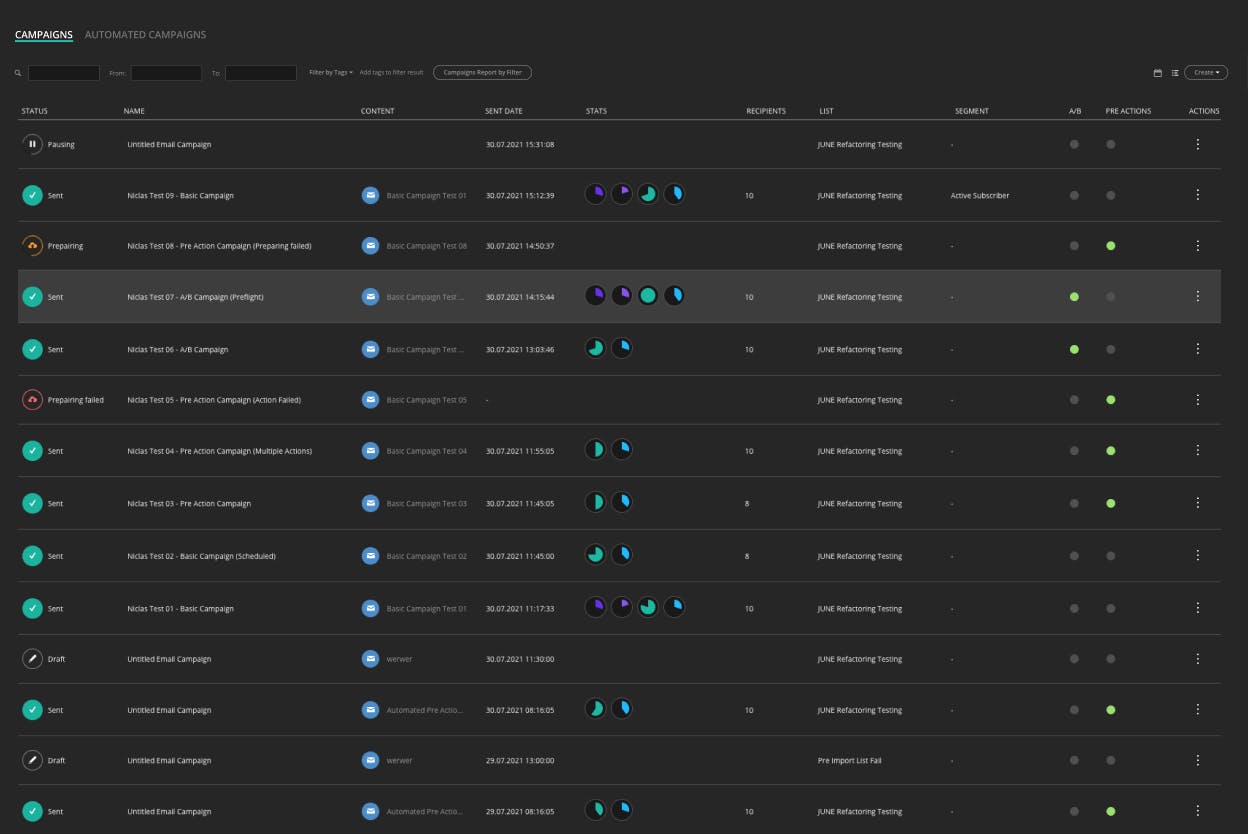The width and height of the screenshot is (1248, 834).
Task: Open Niclas Test 04 - Pre Action Campaign link
Action: [219, 451]
